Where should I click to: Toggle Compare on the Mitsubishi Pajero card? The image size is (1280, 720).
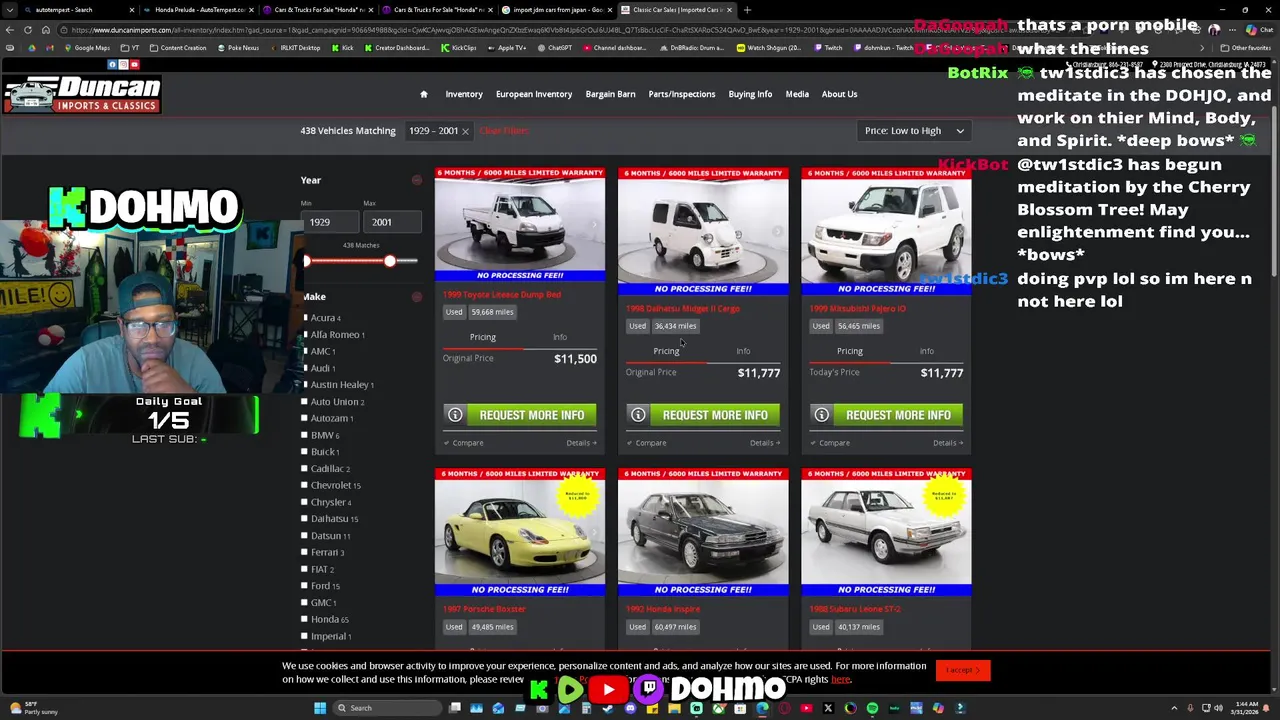pos(830,443)
